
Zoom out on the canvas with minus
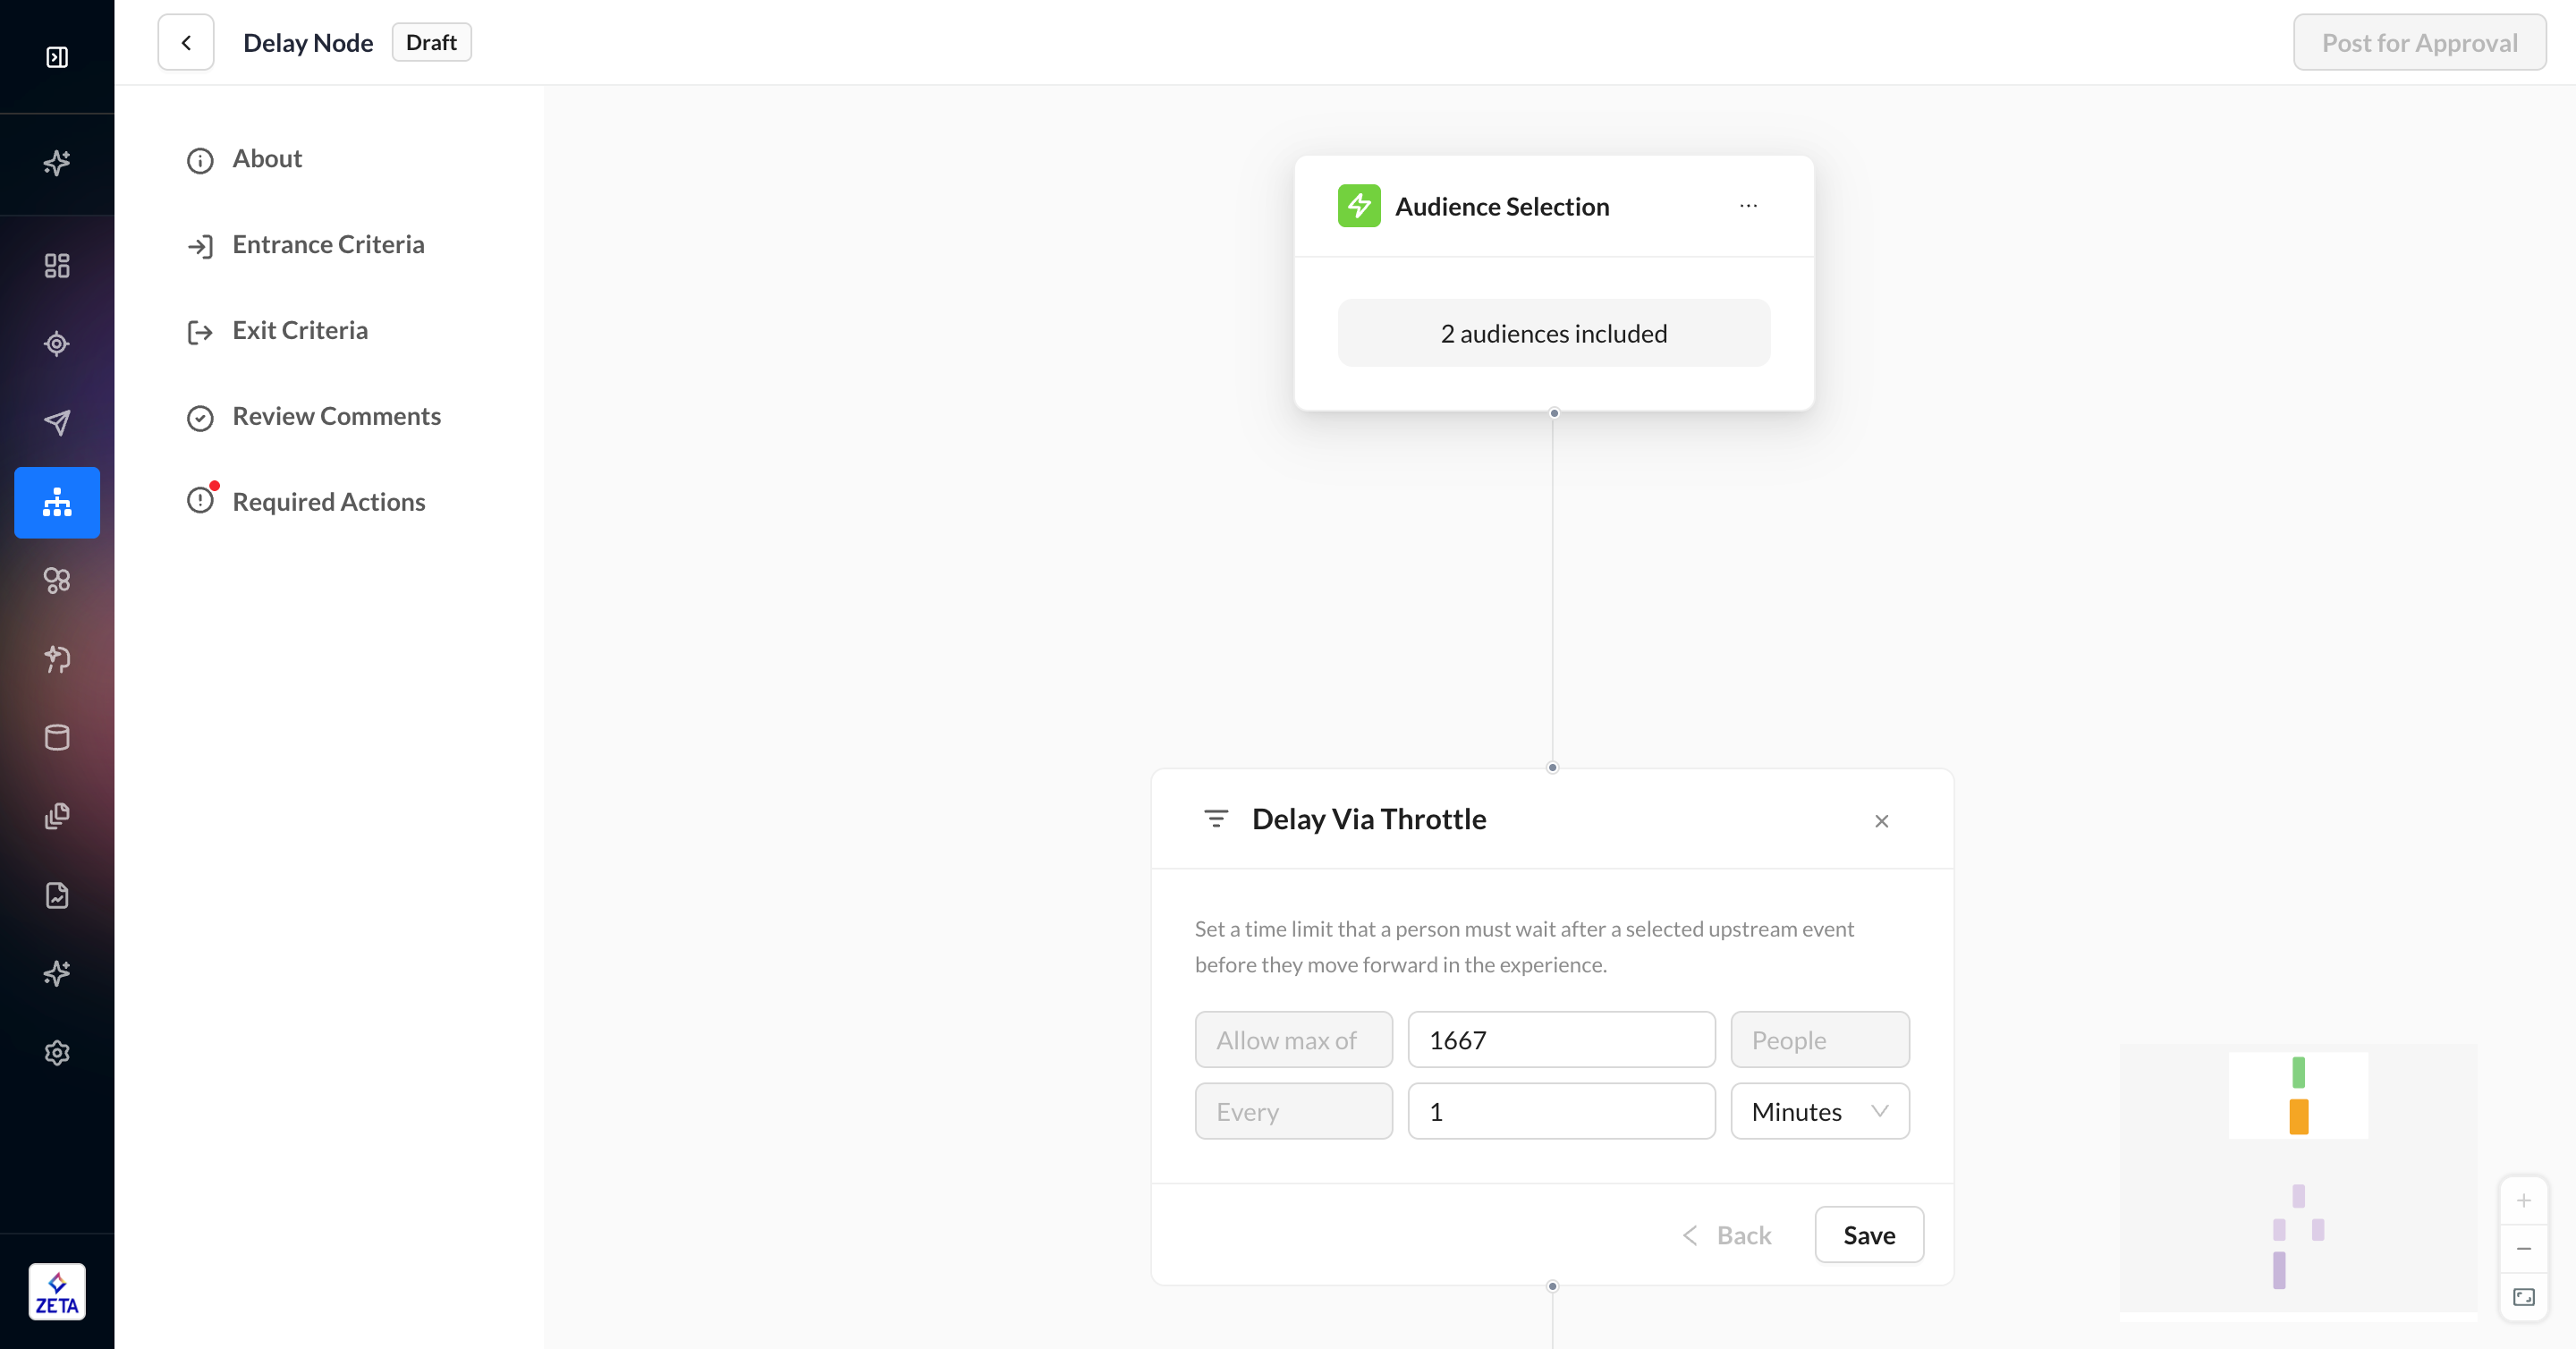[x=2523, y=1249]
